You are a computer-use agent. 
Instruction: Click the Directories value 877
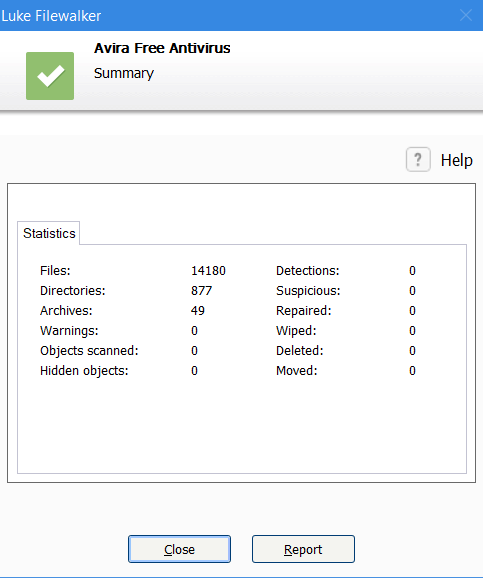(201, 291)
